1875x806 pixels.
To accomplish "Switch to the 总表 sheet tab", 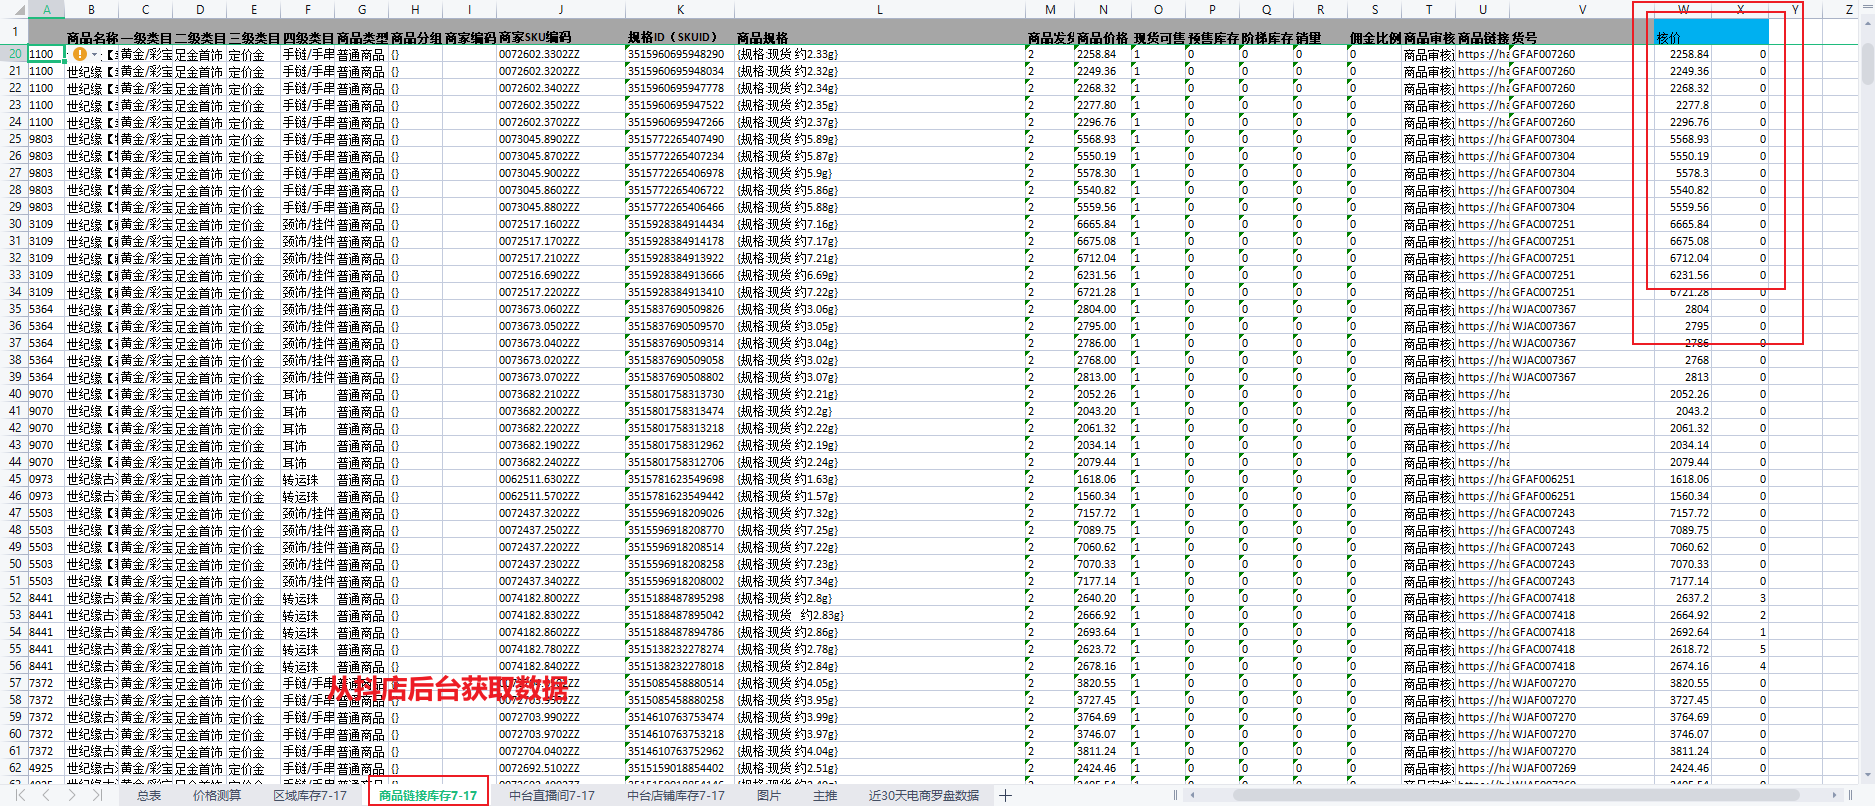I will (149, 796).
